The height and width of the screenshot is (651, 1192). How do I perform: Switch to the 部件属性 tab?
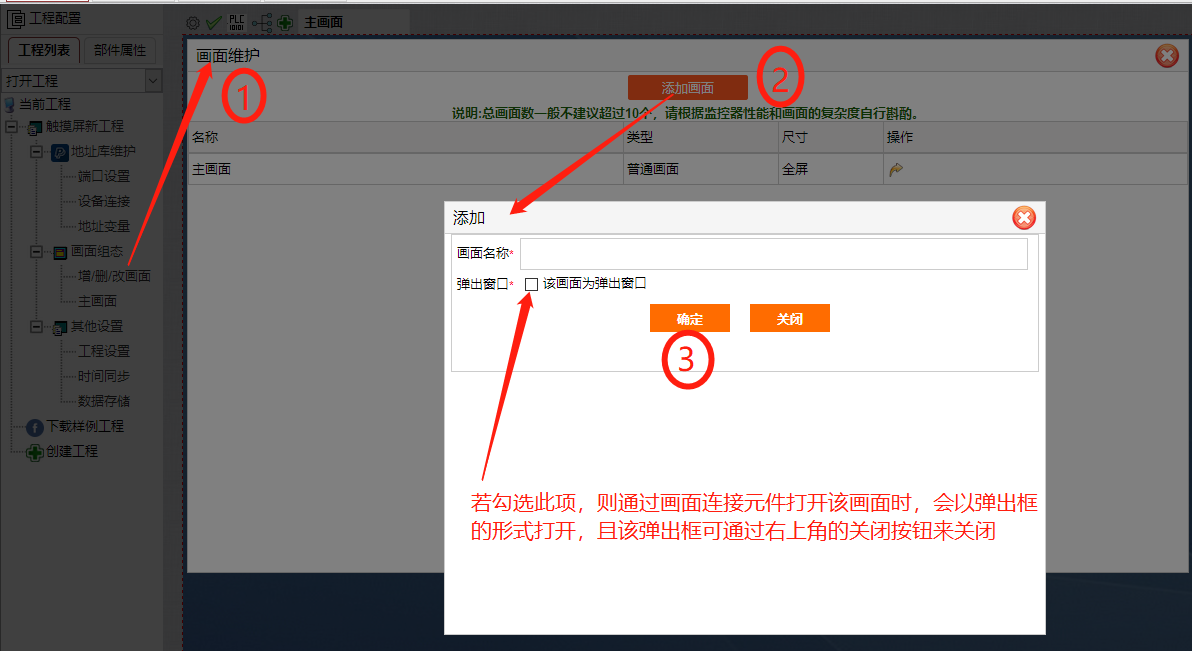click(120, 50)
